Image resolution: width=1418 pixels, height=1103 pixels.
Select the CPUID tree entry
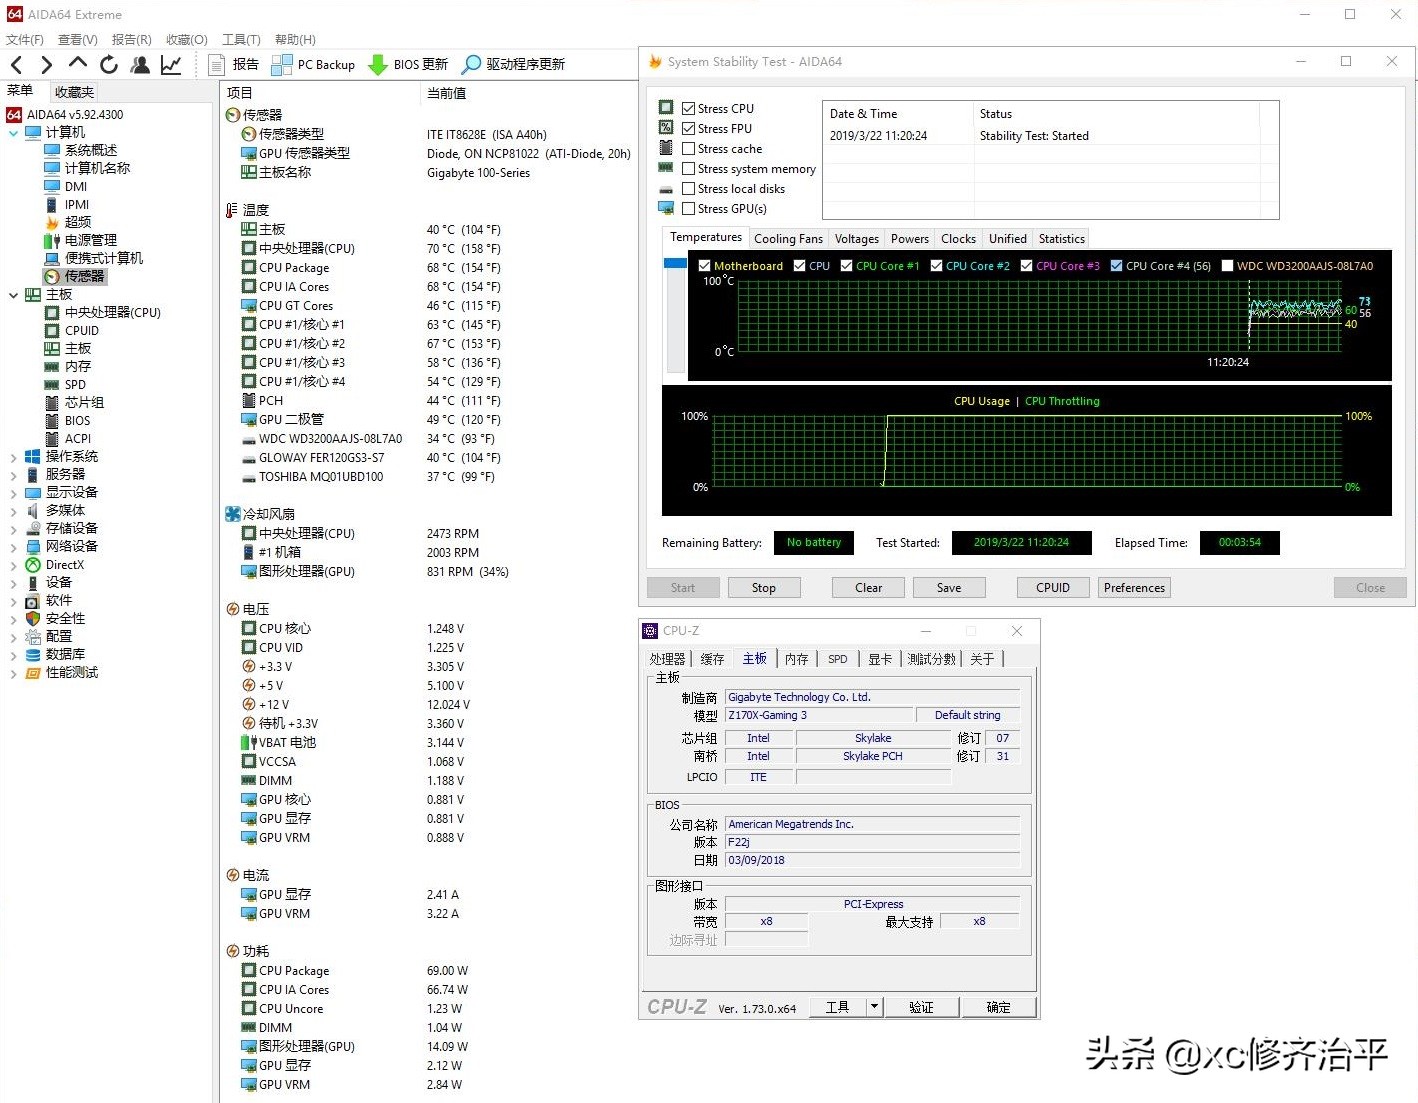pos(82,330)
